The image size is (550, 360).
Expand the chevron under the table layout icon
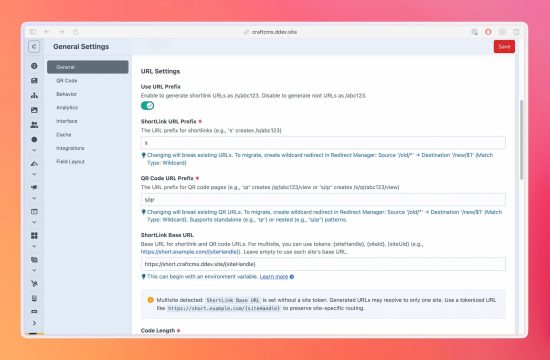[34, 222]
